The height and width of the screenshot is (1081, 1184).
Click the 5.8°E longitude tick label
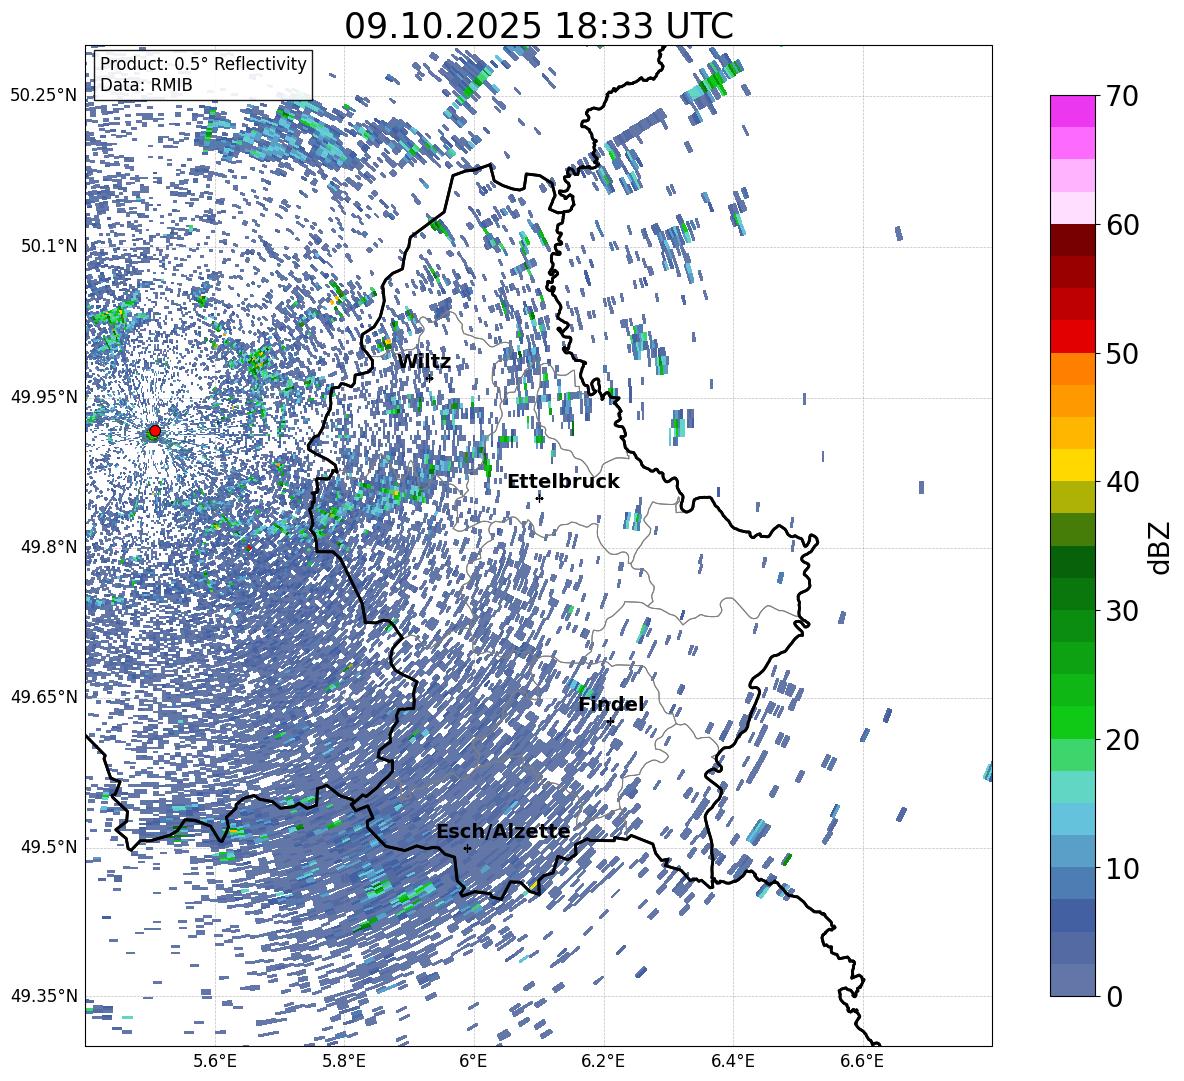point(344,1061)
